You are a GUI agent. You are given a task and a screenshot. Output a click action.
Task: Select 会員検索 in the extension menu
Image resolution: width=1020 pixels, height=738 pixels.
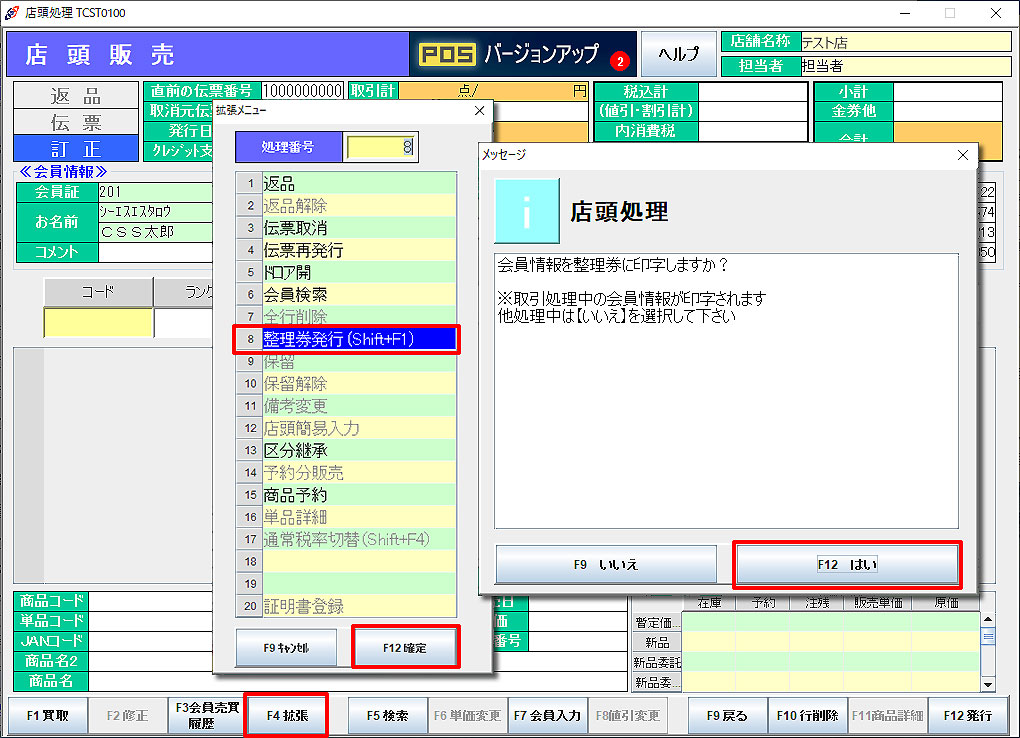(345, 295)
